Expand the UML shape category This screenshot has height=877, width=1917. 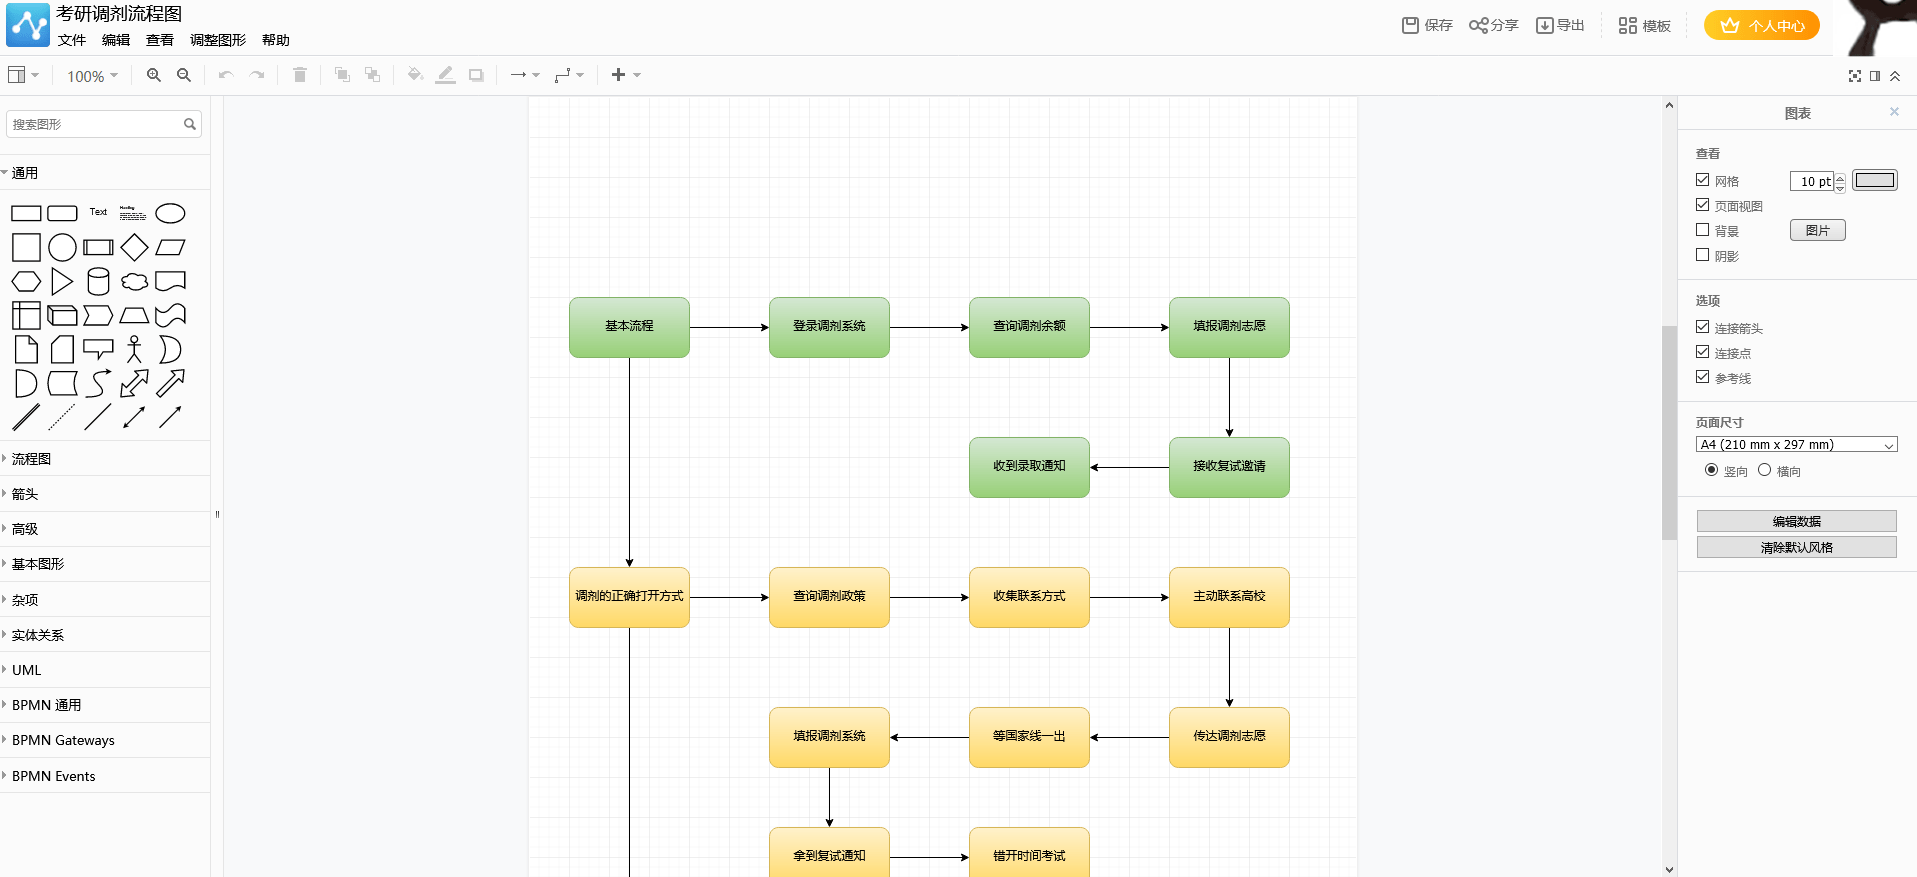pyautogui.click(x=105, y=670)
